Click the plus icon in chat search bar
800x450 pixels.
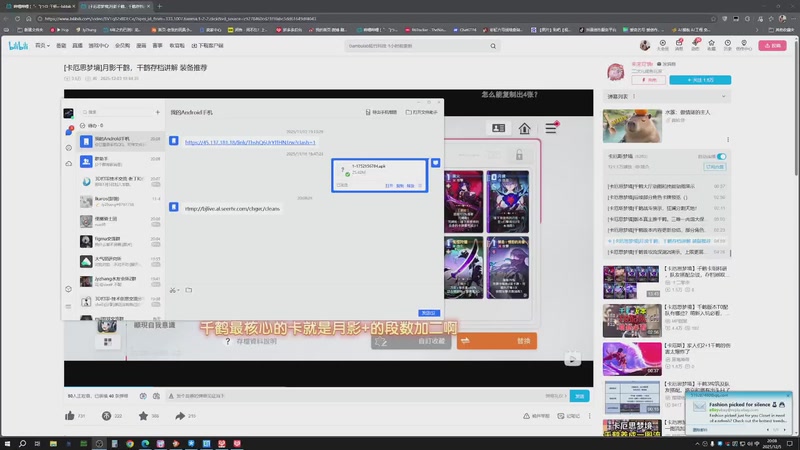click(x=158, y=112)
